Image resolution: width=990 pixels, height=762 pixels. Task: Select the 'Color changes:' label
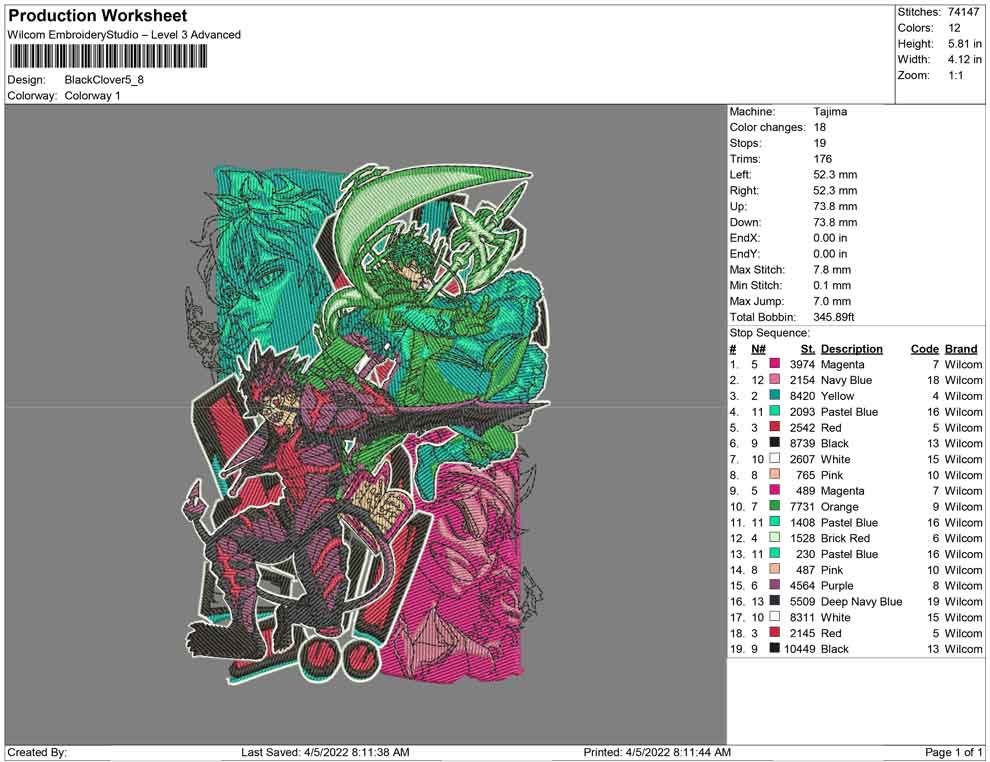(768, 127)
